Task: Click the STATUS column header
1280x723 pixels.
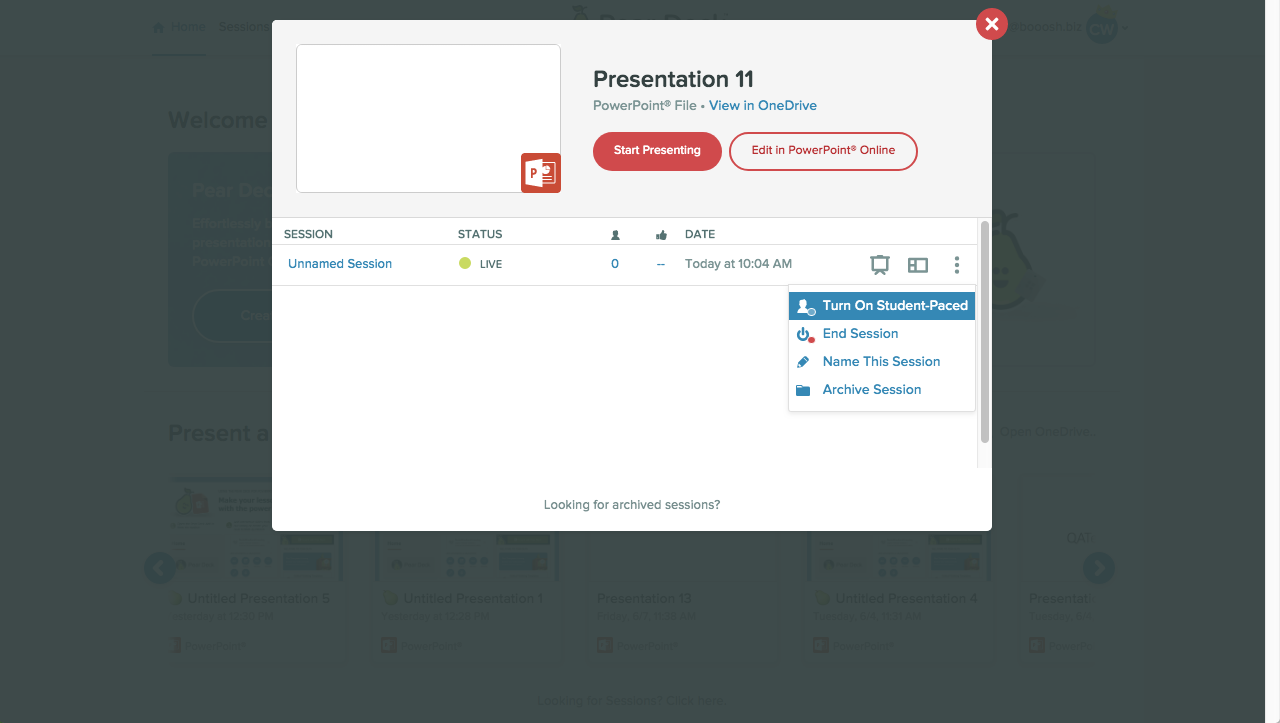Action: point(480,234)
